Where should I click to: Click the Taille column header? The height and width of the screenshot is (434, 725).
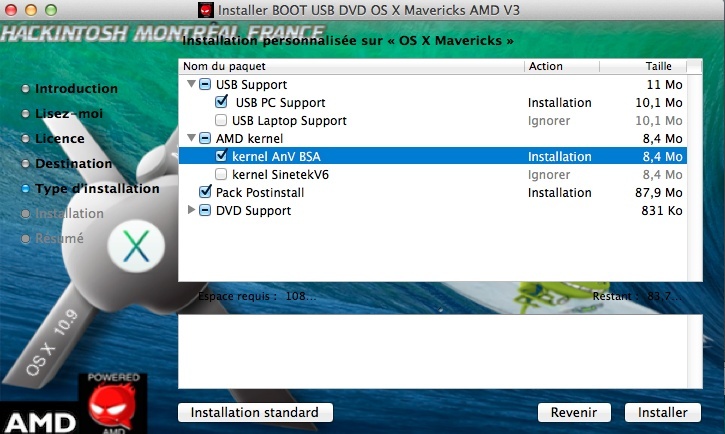(643, 66)
